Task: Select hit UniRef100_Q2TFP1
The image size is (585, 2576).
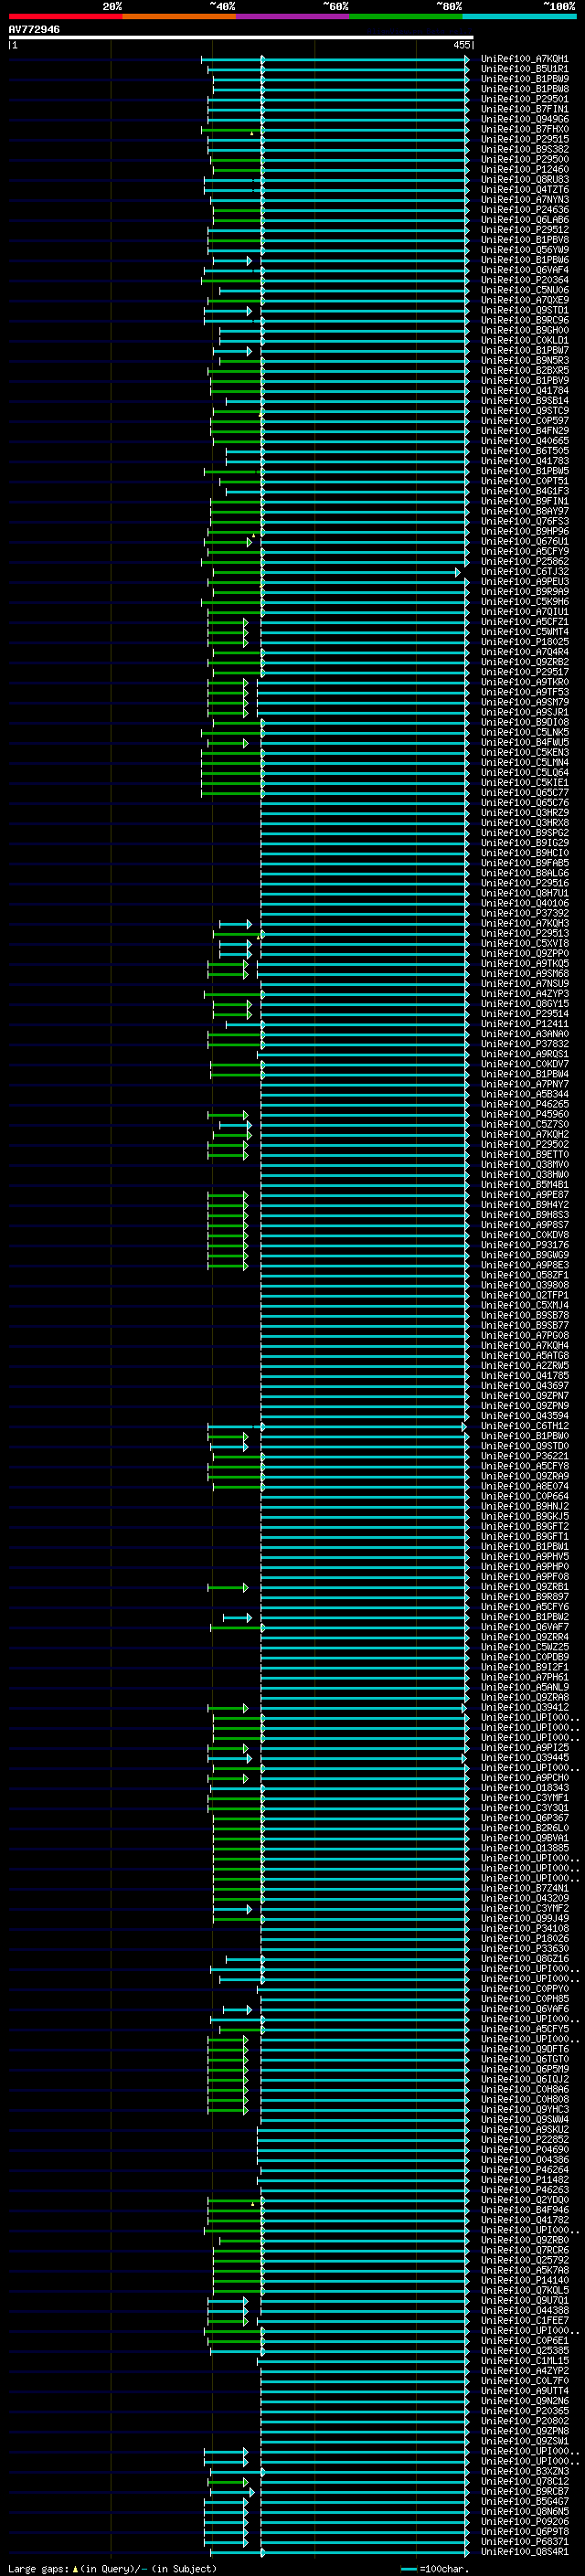Action: [524, 1295]
